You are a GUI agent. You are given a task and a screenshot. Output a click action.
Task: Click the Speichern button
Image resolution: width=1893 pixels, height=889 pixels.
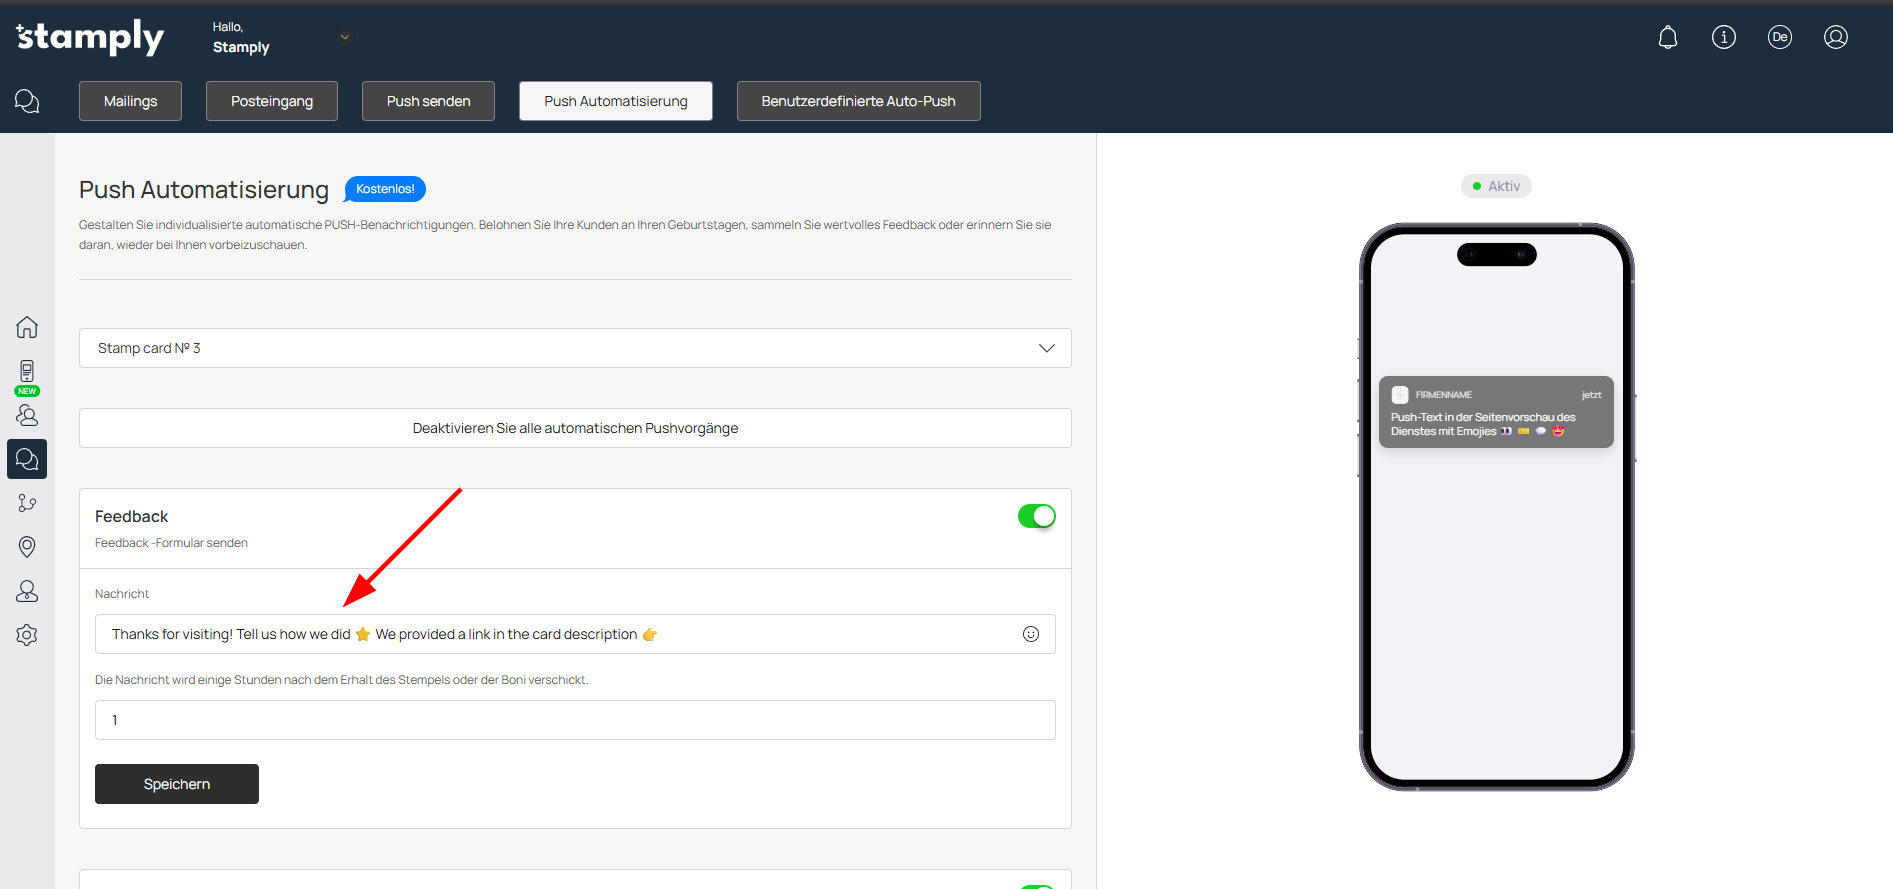coord(177,784)
